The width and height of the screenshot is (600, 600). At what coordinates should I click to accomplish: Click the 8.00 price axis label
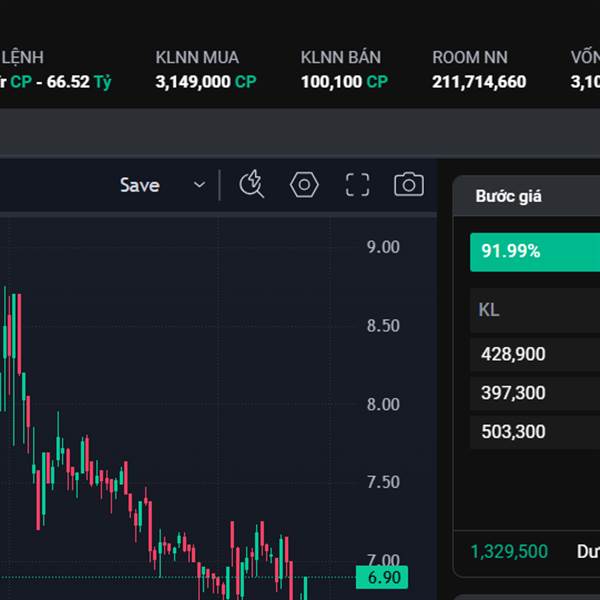click(x=383, y=404)
